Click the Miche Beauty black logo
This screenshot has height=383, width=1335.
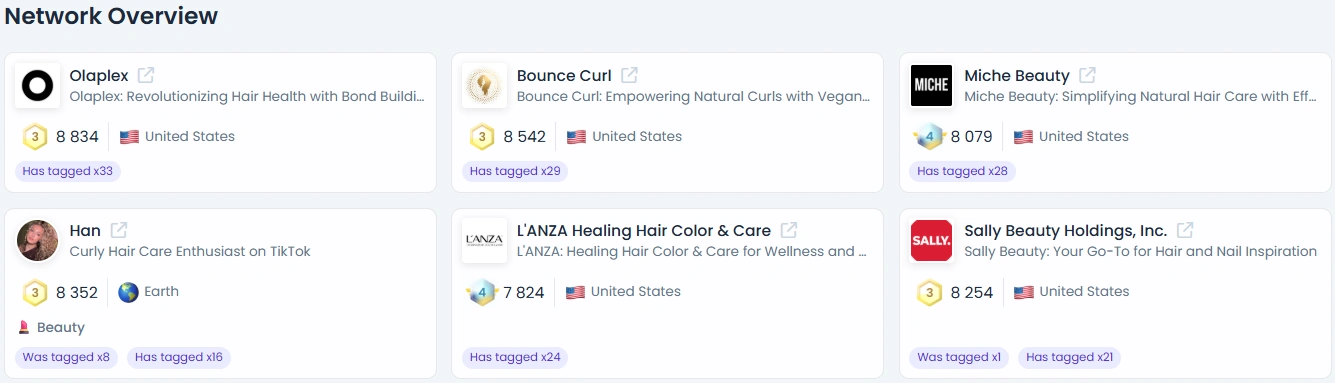(x=932, y=85)
